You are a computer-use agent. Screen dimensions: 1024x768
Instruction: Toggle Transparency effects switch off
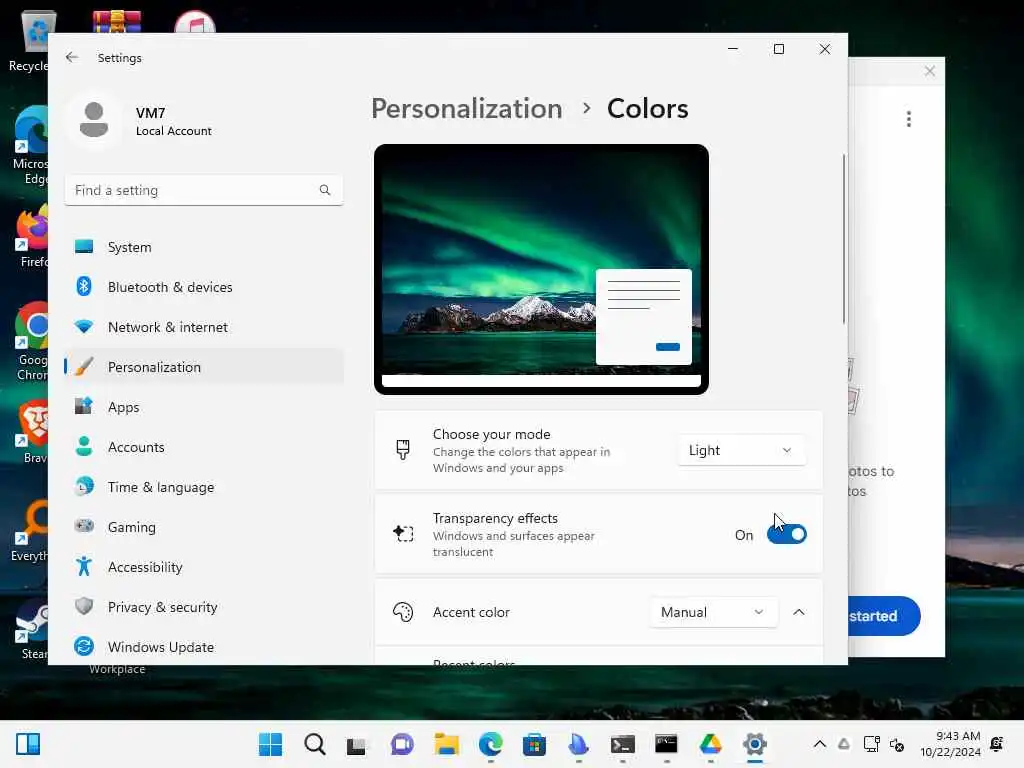[x=787, y=534]
